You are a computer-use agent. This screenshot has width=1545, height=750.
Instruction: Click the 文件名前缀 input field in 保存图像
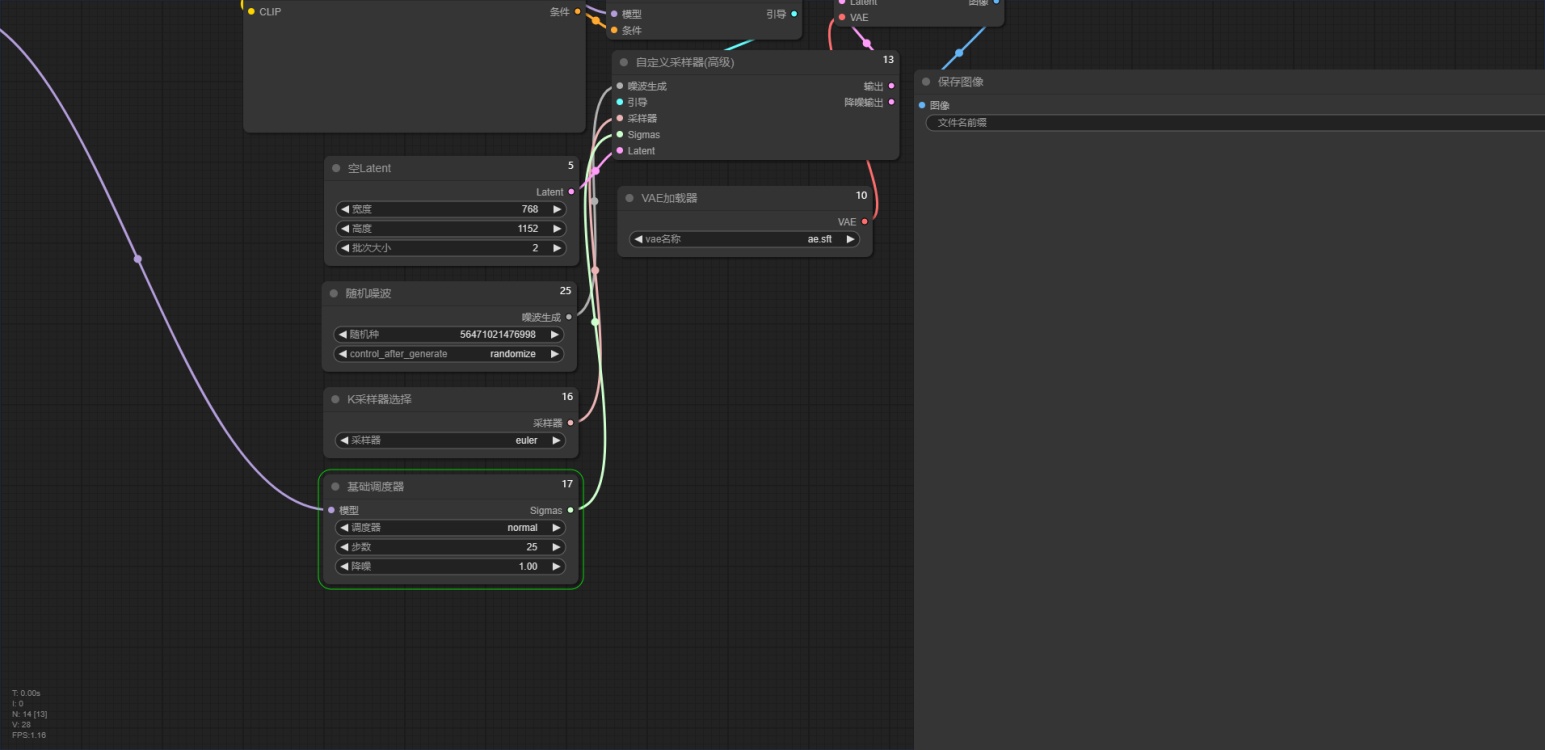[1235, 123]
